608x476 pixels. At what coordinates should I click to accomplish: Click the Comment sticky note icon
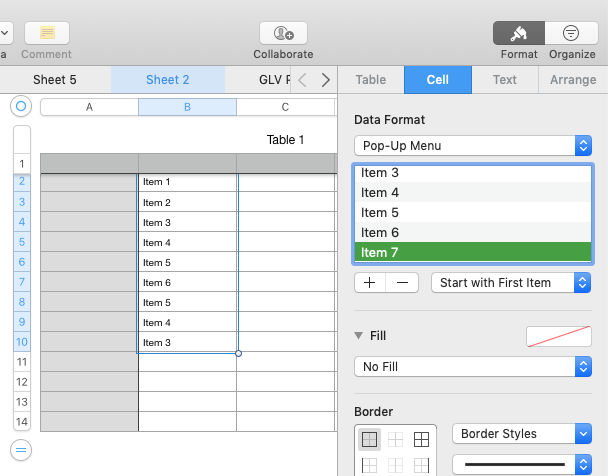point(47,33)
